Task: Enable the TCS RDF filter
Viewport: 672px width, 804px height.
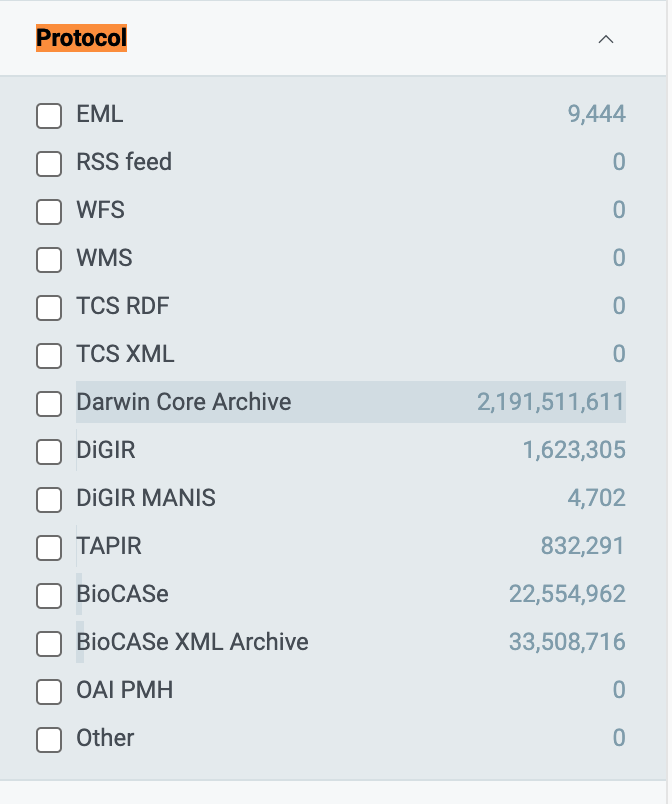Action: pyautogui.click(x=48, y=307)
